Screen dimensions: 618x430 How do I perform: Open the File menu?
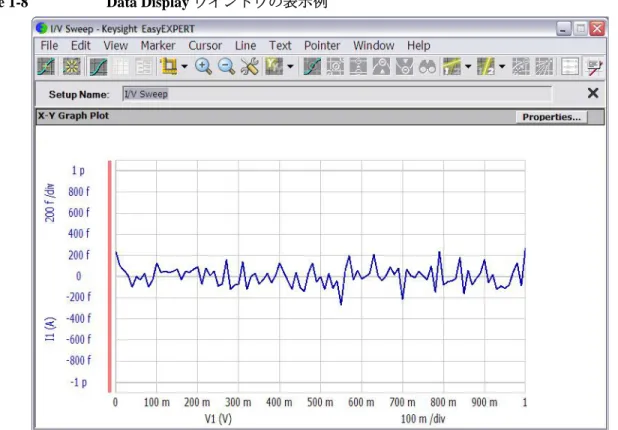click(x=49, y=46)
